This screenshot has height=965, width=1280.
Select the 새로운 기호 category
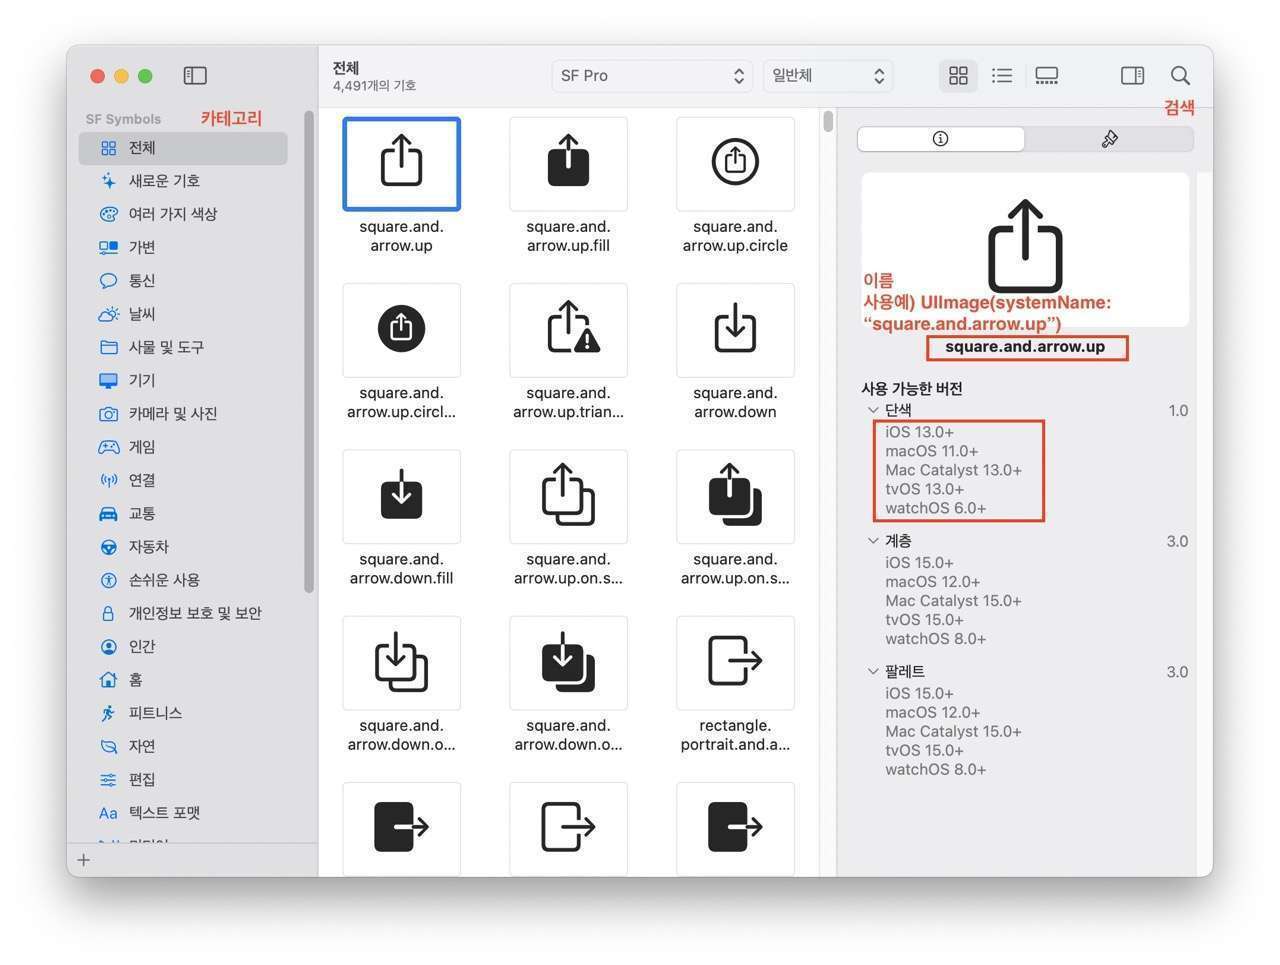(x=164, y=181)
